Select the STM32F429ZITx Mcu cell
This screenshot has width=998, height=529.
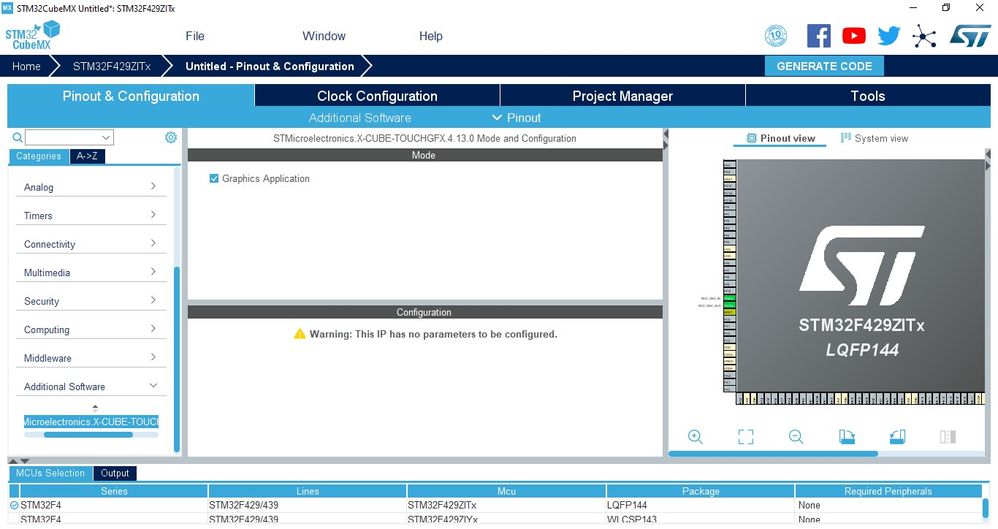click(507, 505)
